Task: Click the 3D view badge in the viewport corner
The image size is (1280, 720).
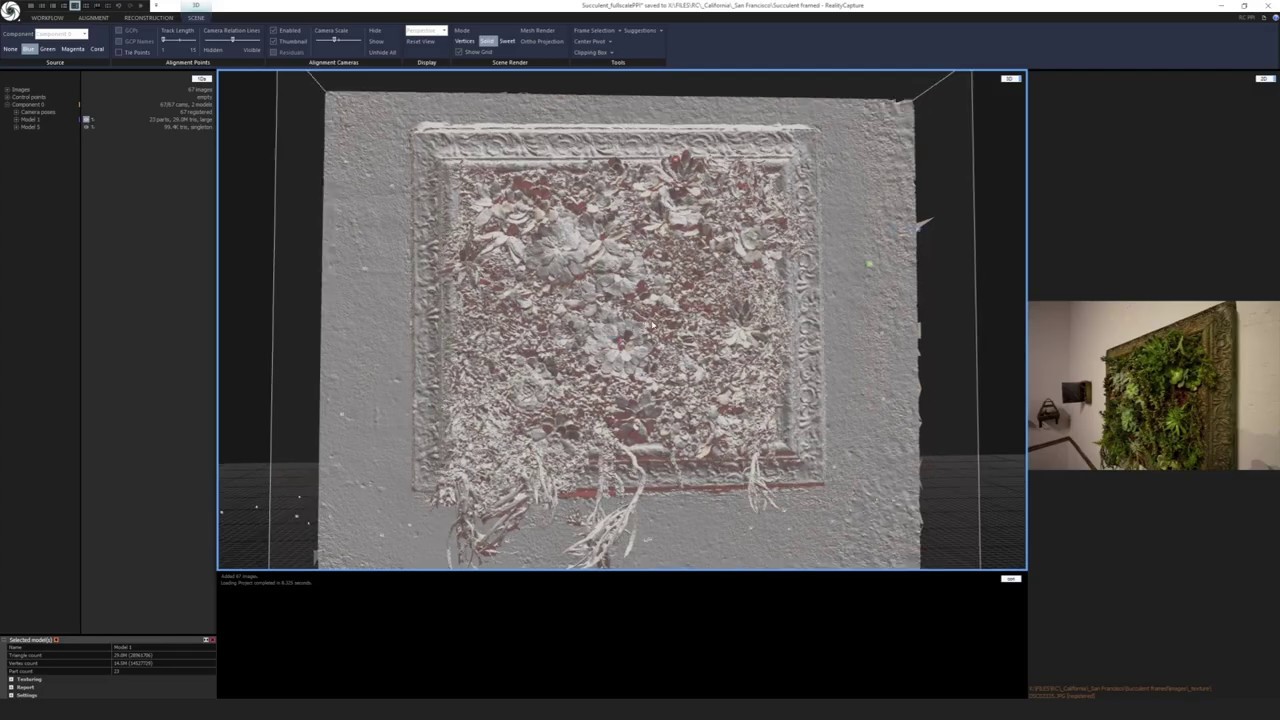Action: coord(1011,78)
